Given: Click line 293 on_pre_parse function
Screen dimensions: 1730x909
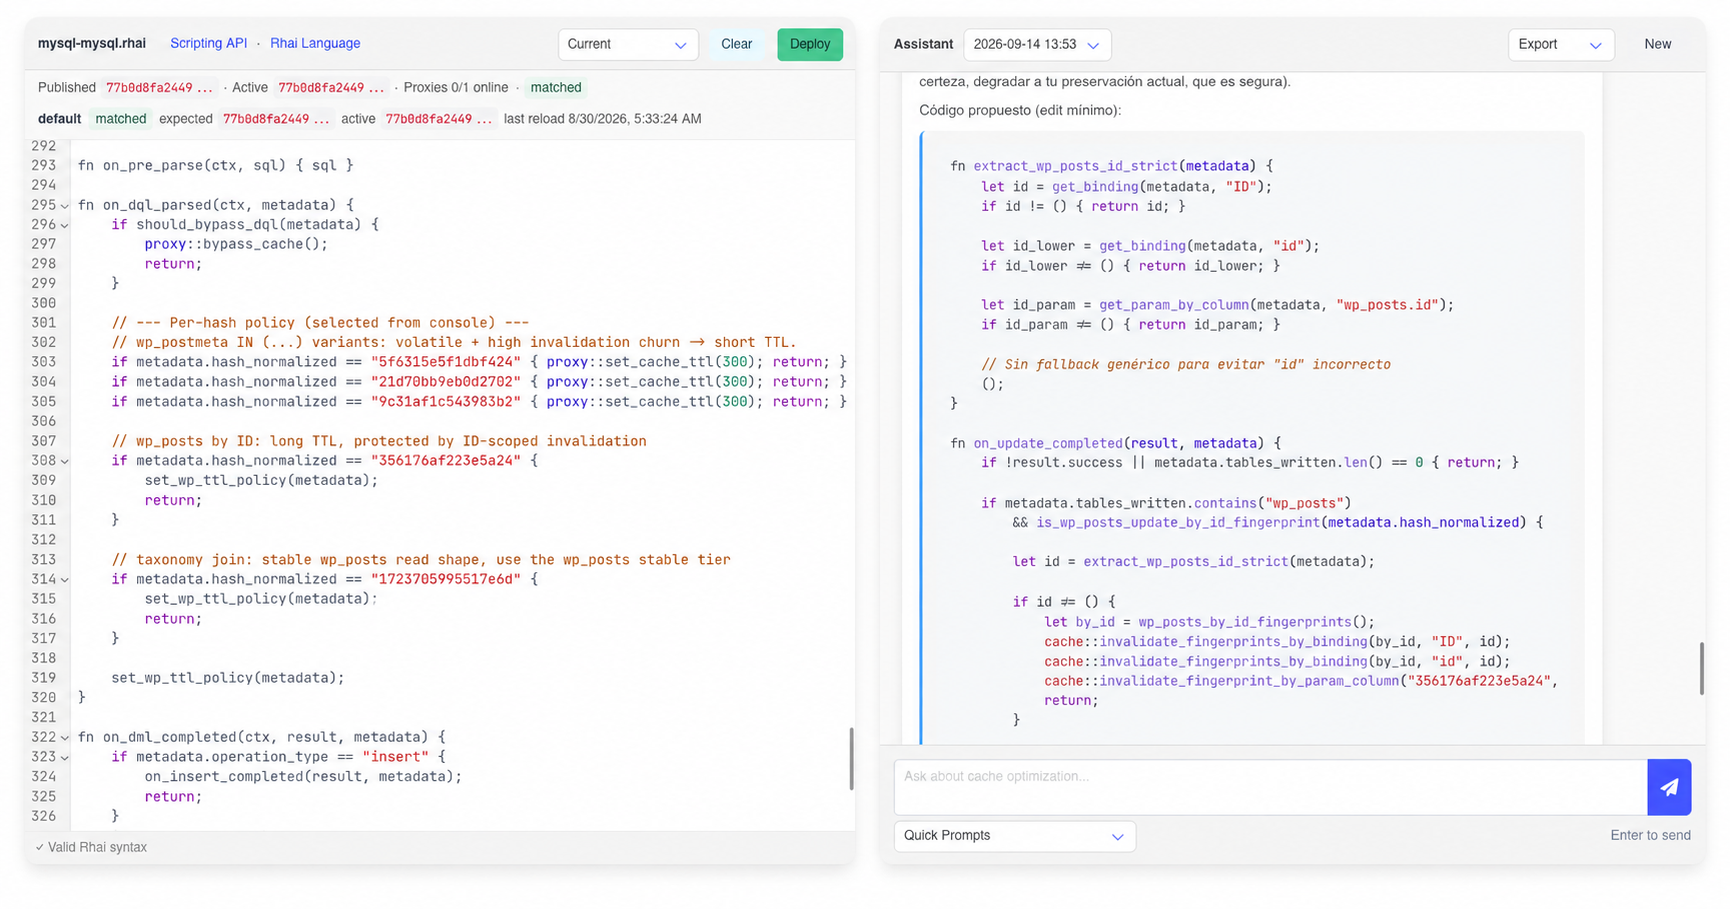Looking at the screenshot, I should pos(216,166).
